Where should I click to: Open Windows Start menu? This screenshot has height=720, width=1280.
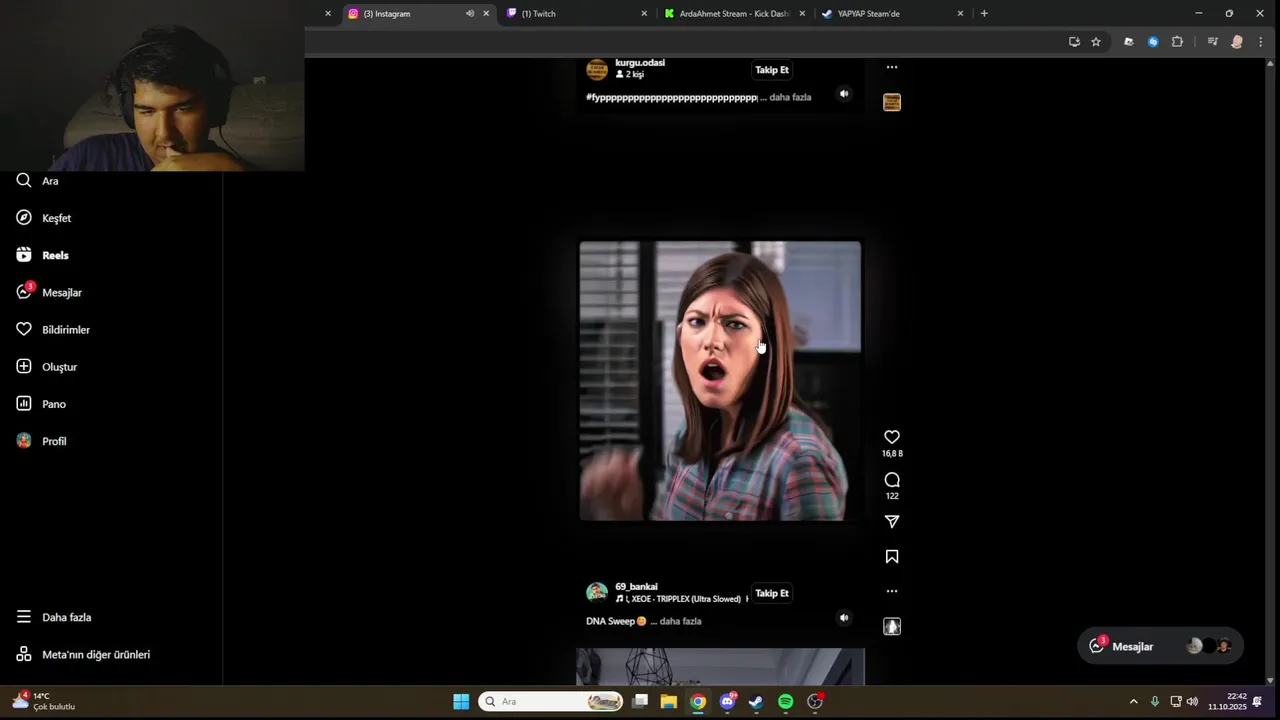coord(461,702)
